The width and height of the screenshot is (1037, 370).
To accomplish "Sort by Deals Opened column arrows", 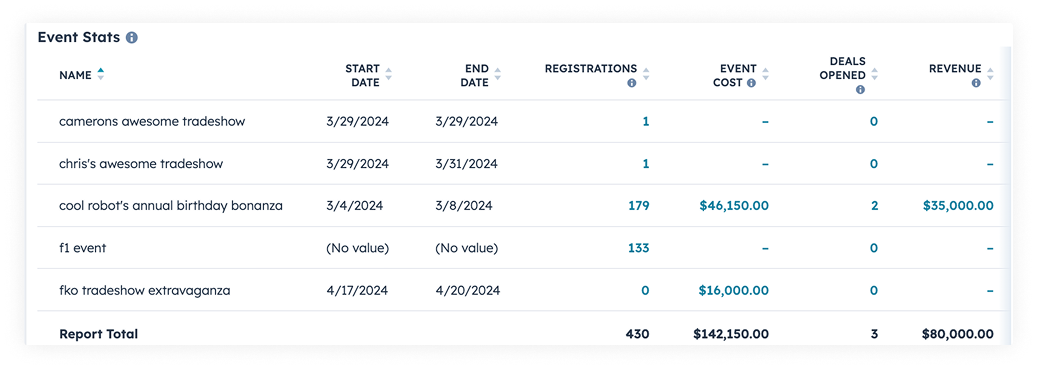I will (874, 74).
